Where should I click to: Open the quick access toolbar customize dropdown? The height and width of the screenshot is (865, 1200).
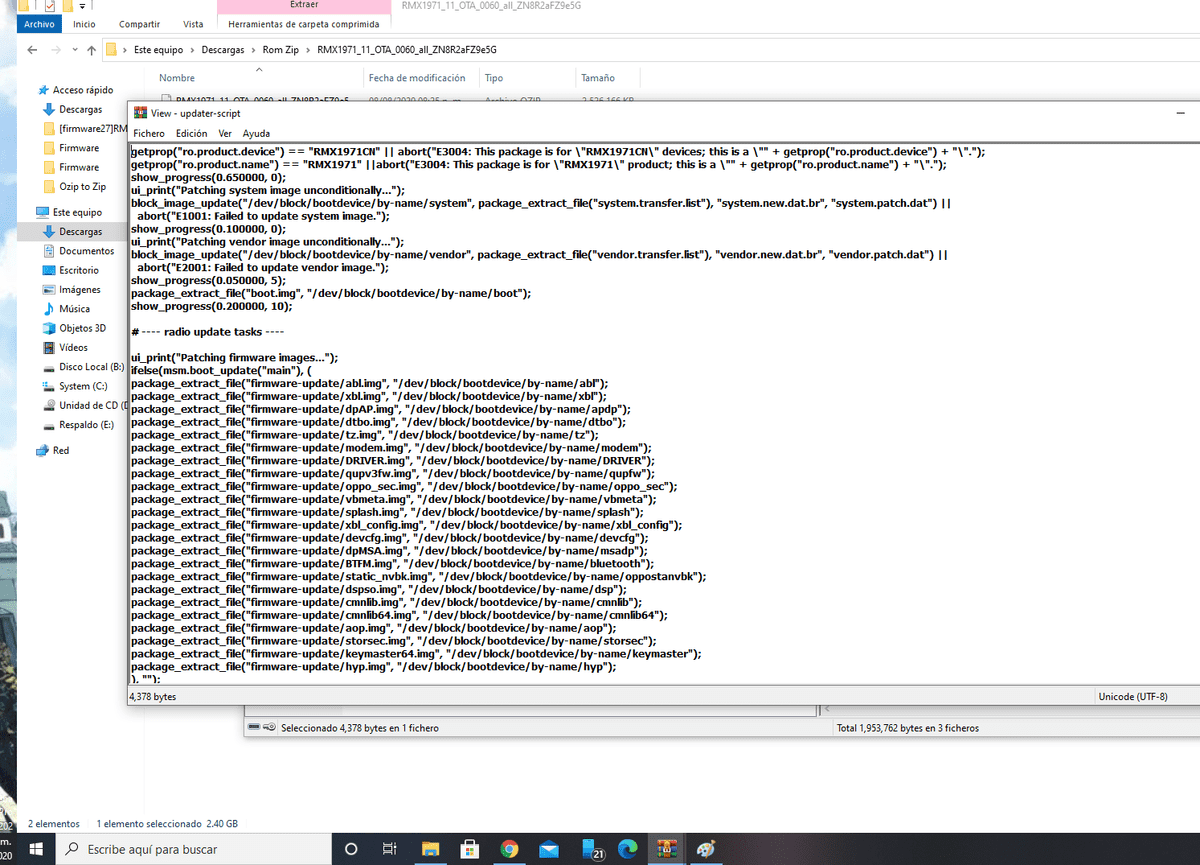tap(82, 6)
